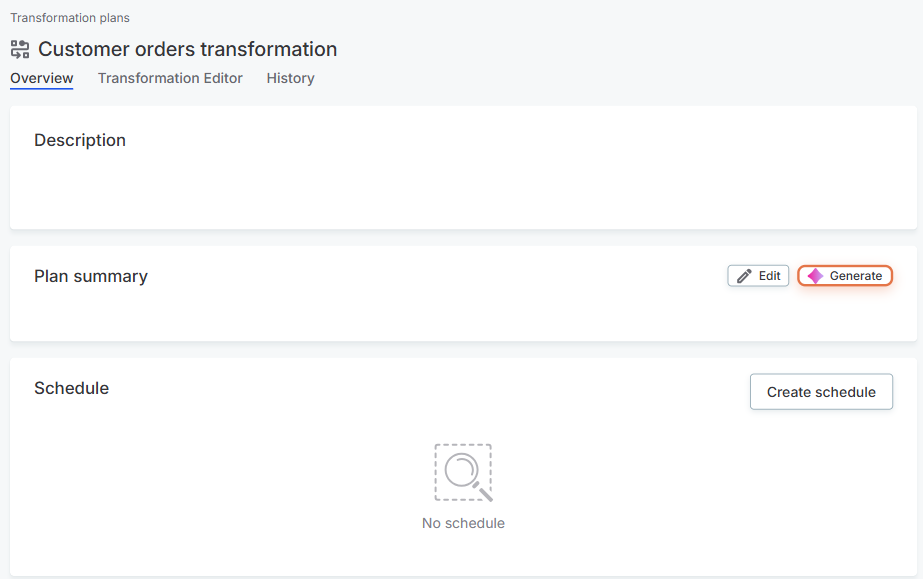
Task: Click the Plan summary section heading
Action: [91, 276]
